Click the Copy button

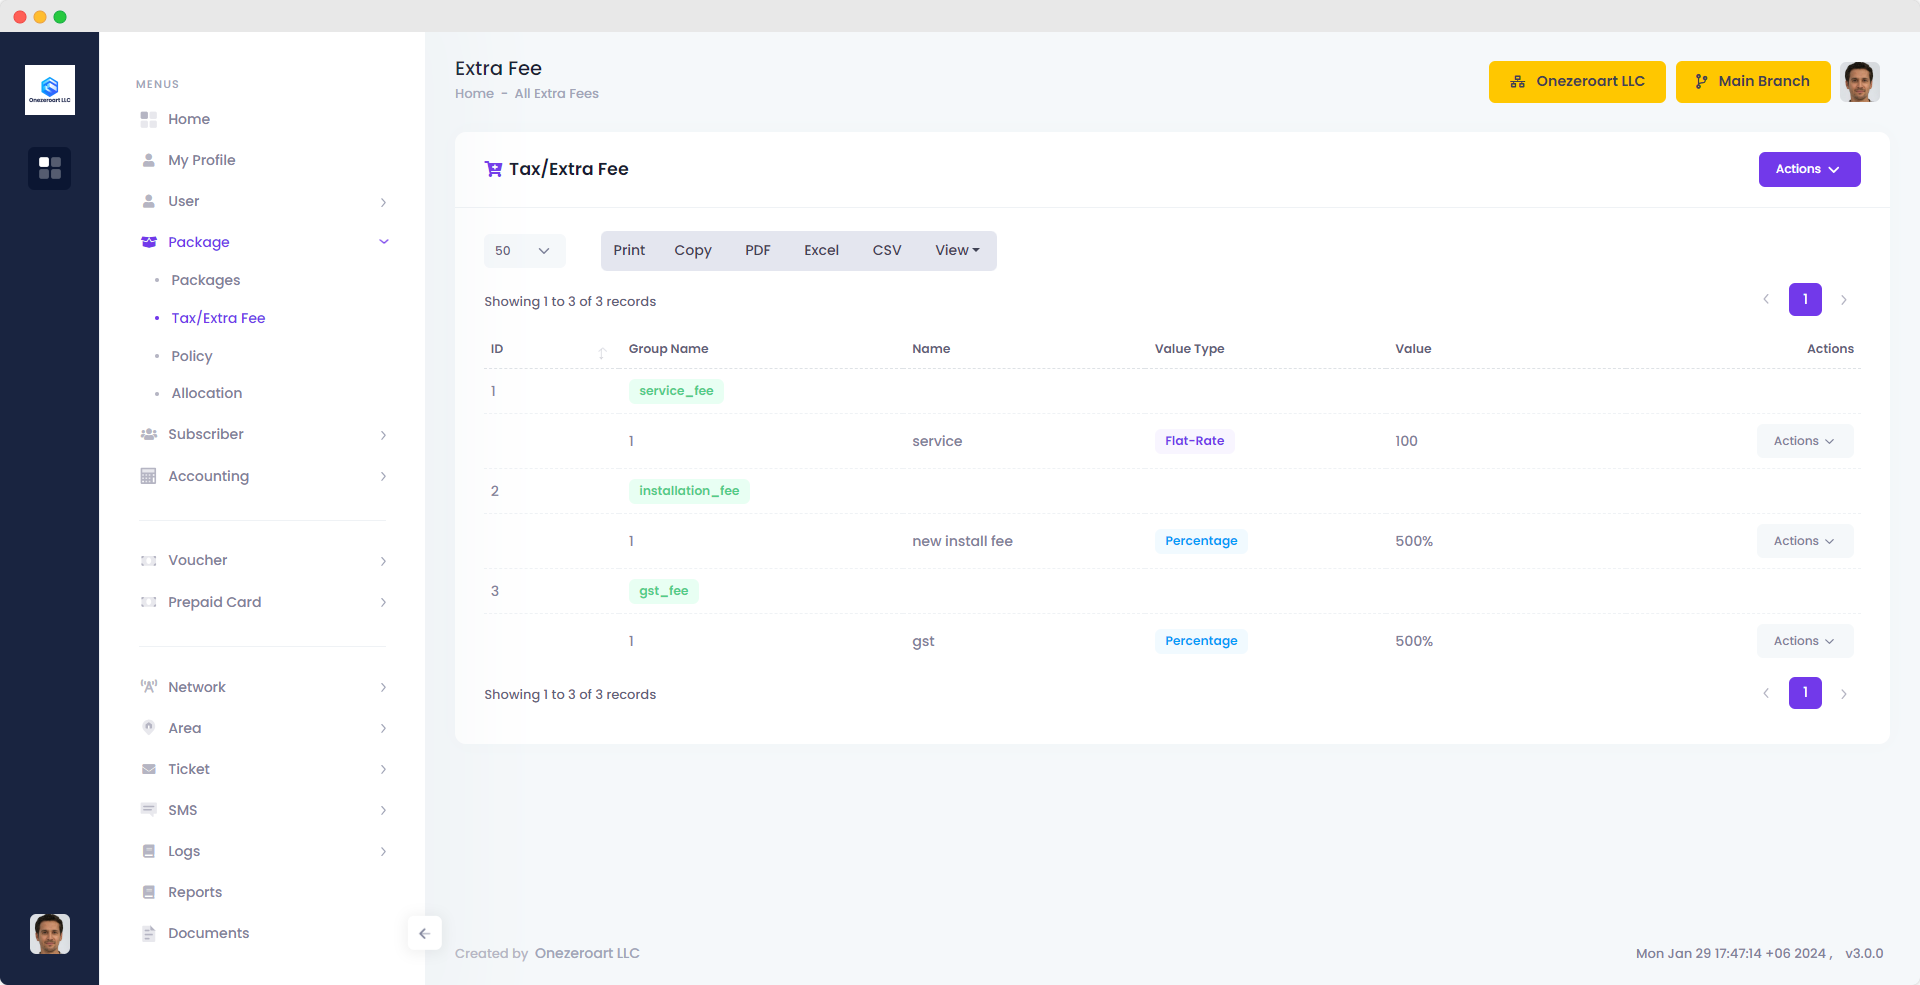pyautogui.click(x=693, y=251)
